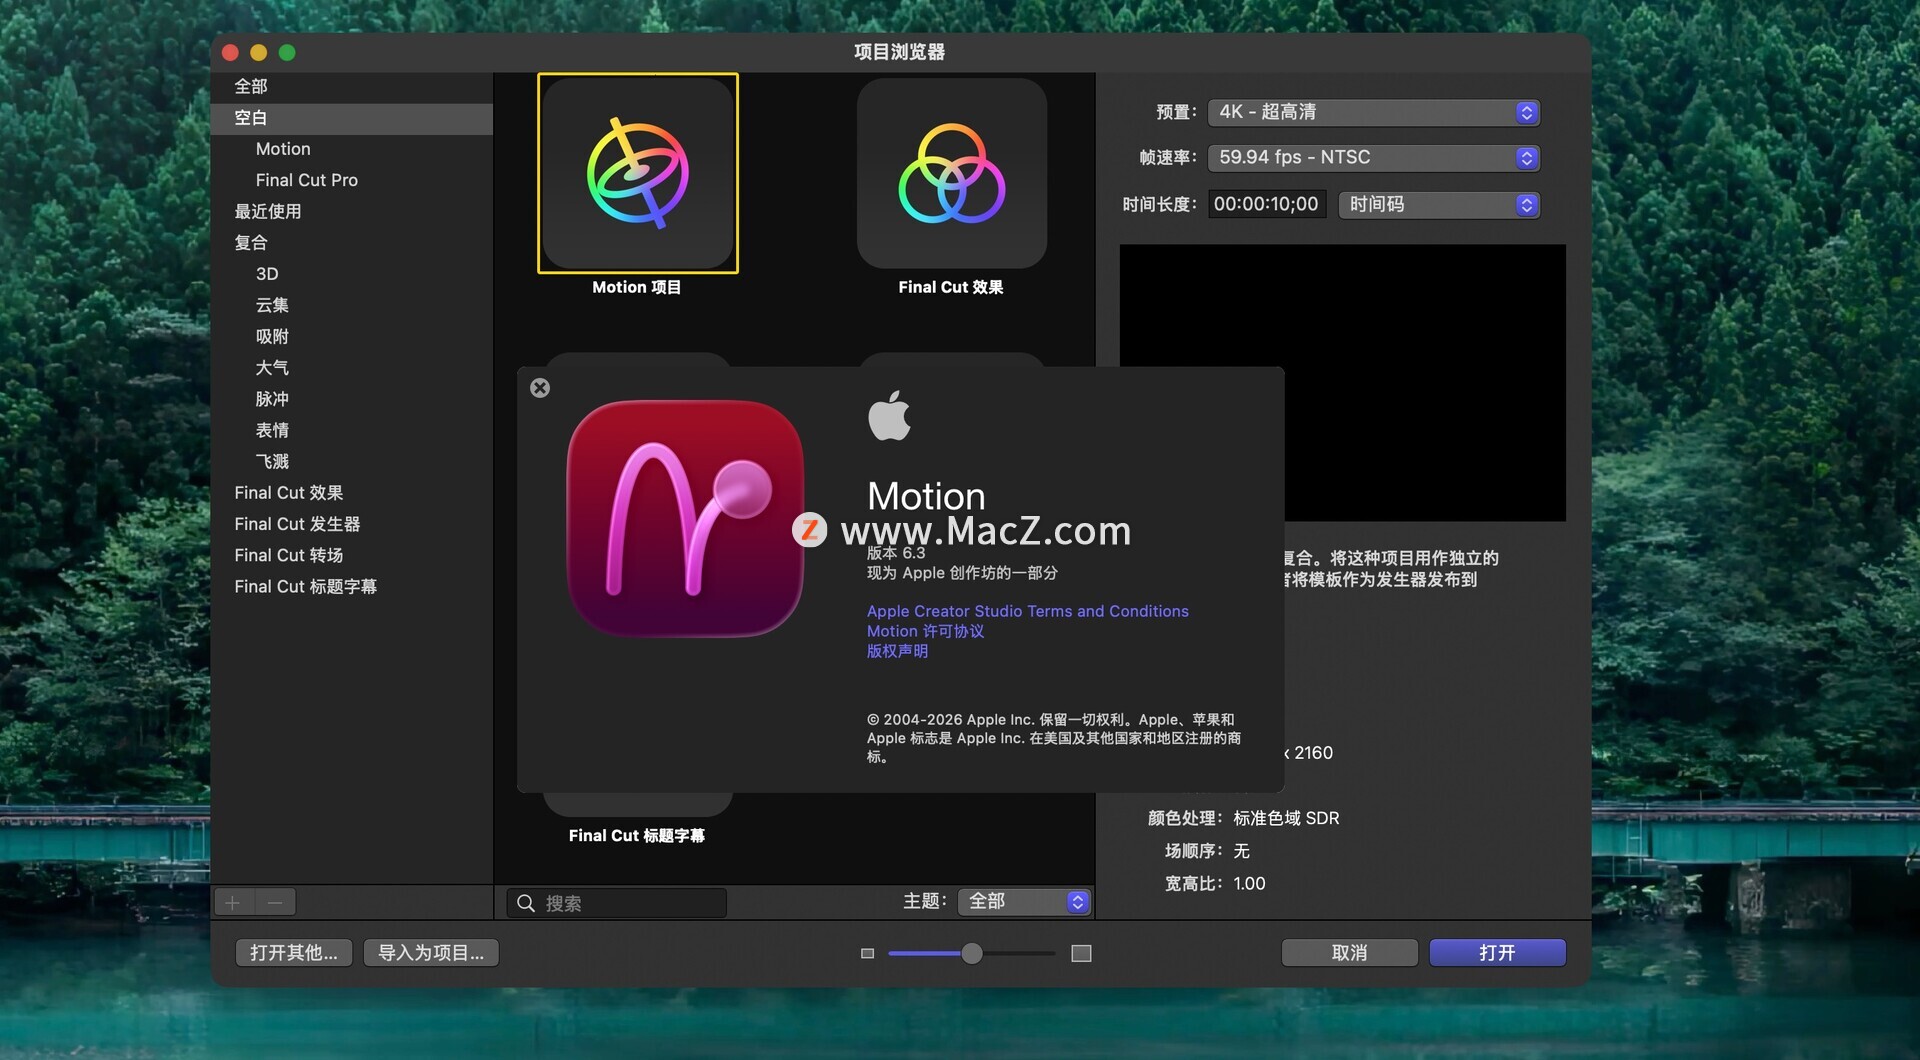Viewport: 1920px width, 1060px height.
Task: Select Final Cut 发生器 in sidebar
Action: [352, 524]
